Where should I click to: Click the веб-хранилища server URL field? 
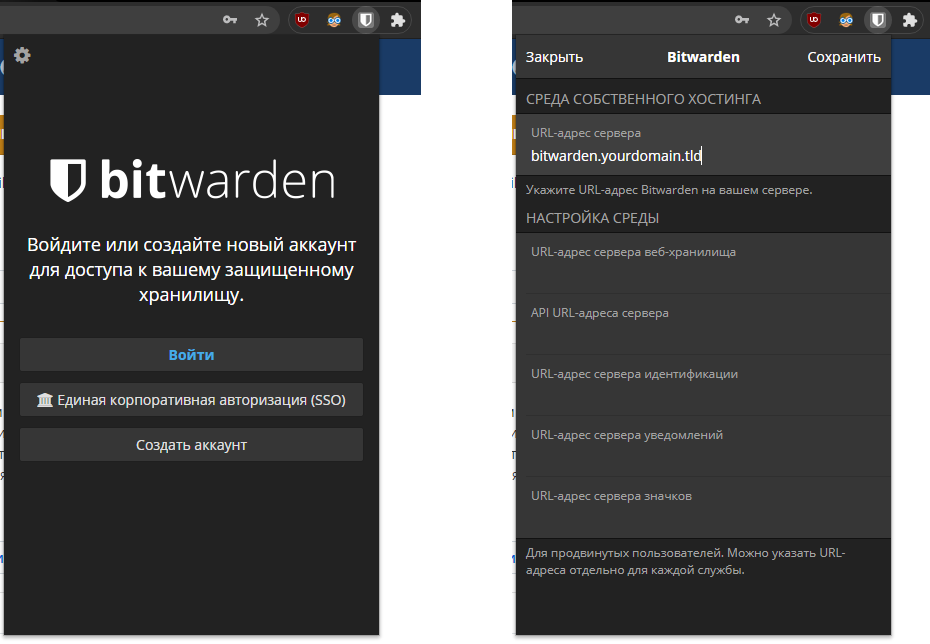(700, 263)
